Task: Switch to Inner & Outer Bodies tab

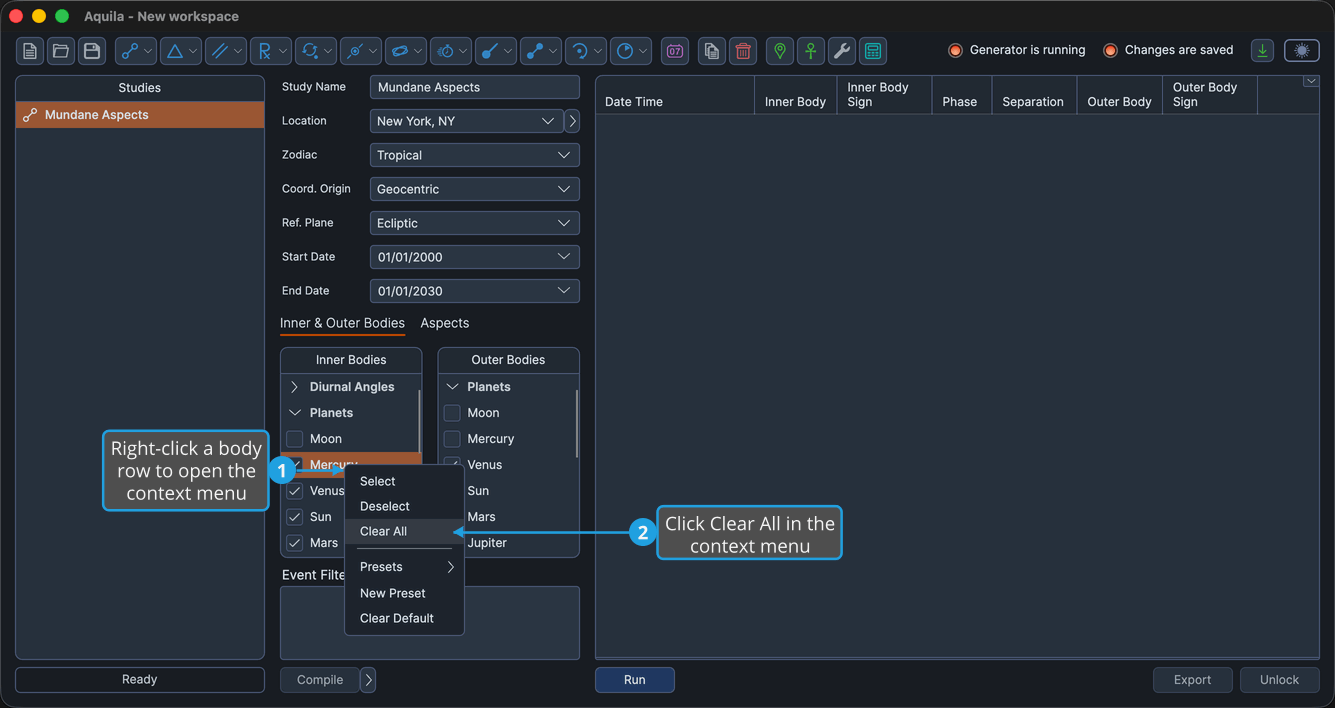Action: pyautogui.click(x=342, y=323)
